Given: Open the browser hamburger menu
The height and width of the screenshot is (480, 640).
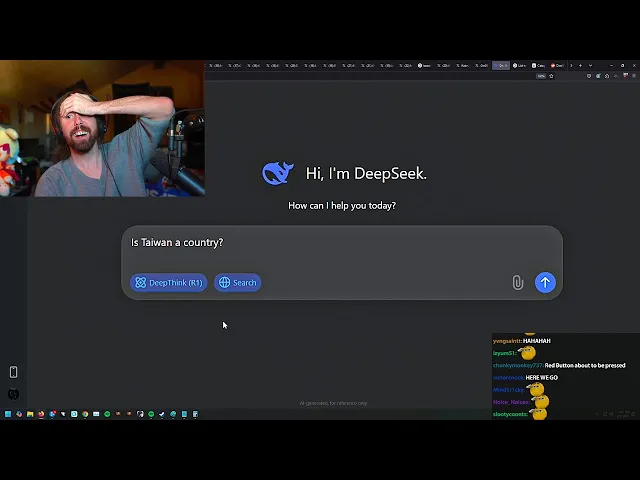Looking at the screenshot, I should [634, 76].
